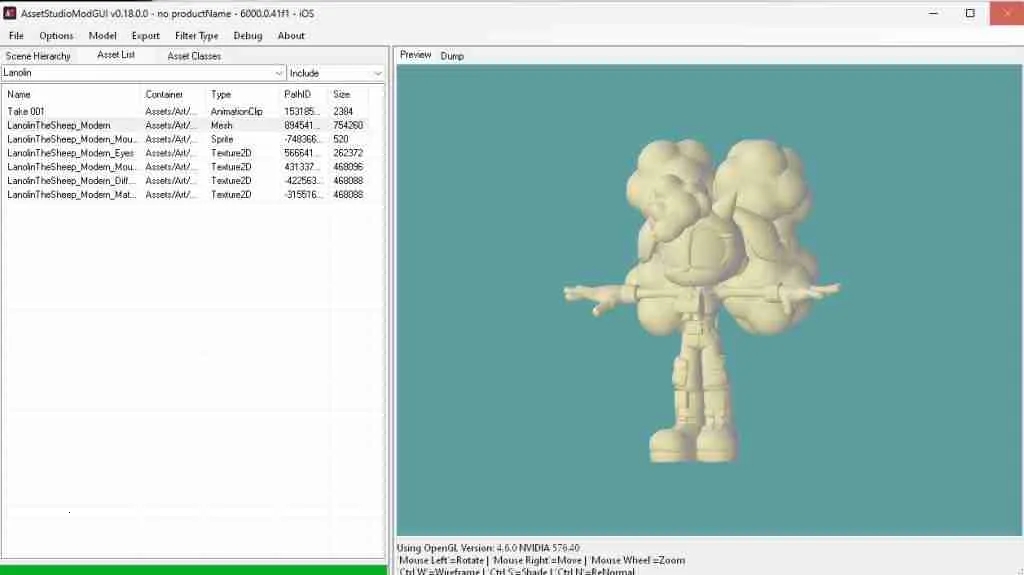The height and width of the screenshot is (575, 1024).
Task: Click the Lanolin search filter field
Action: [137, 73]
